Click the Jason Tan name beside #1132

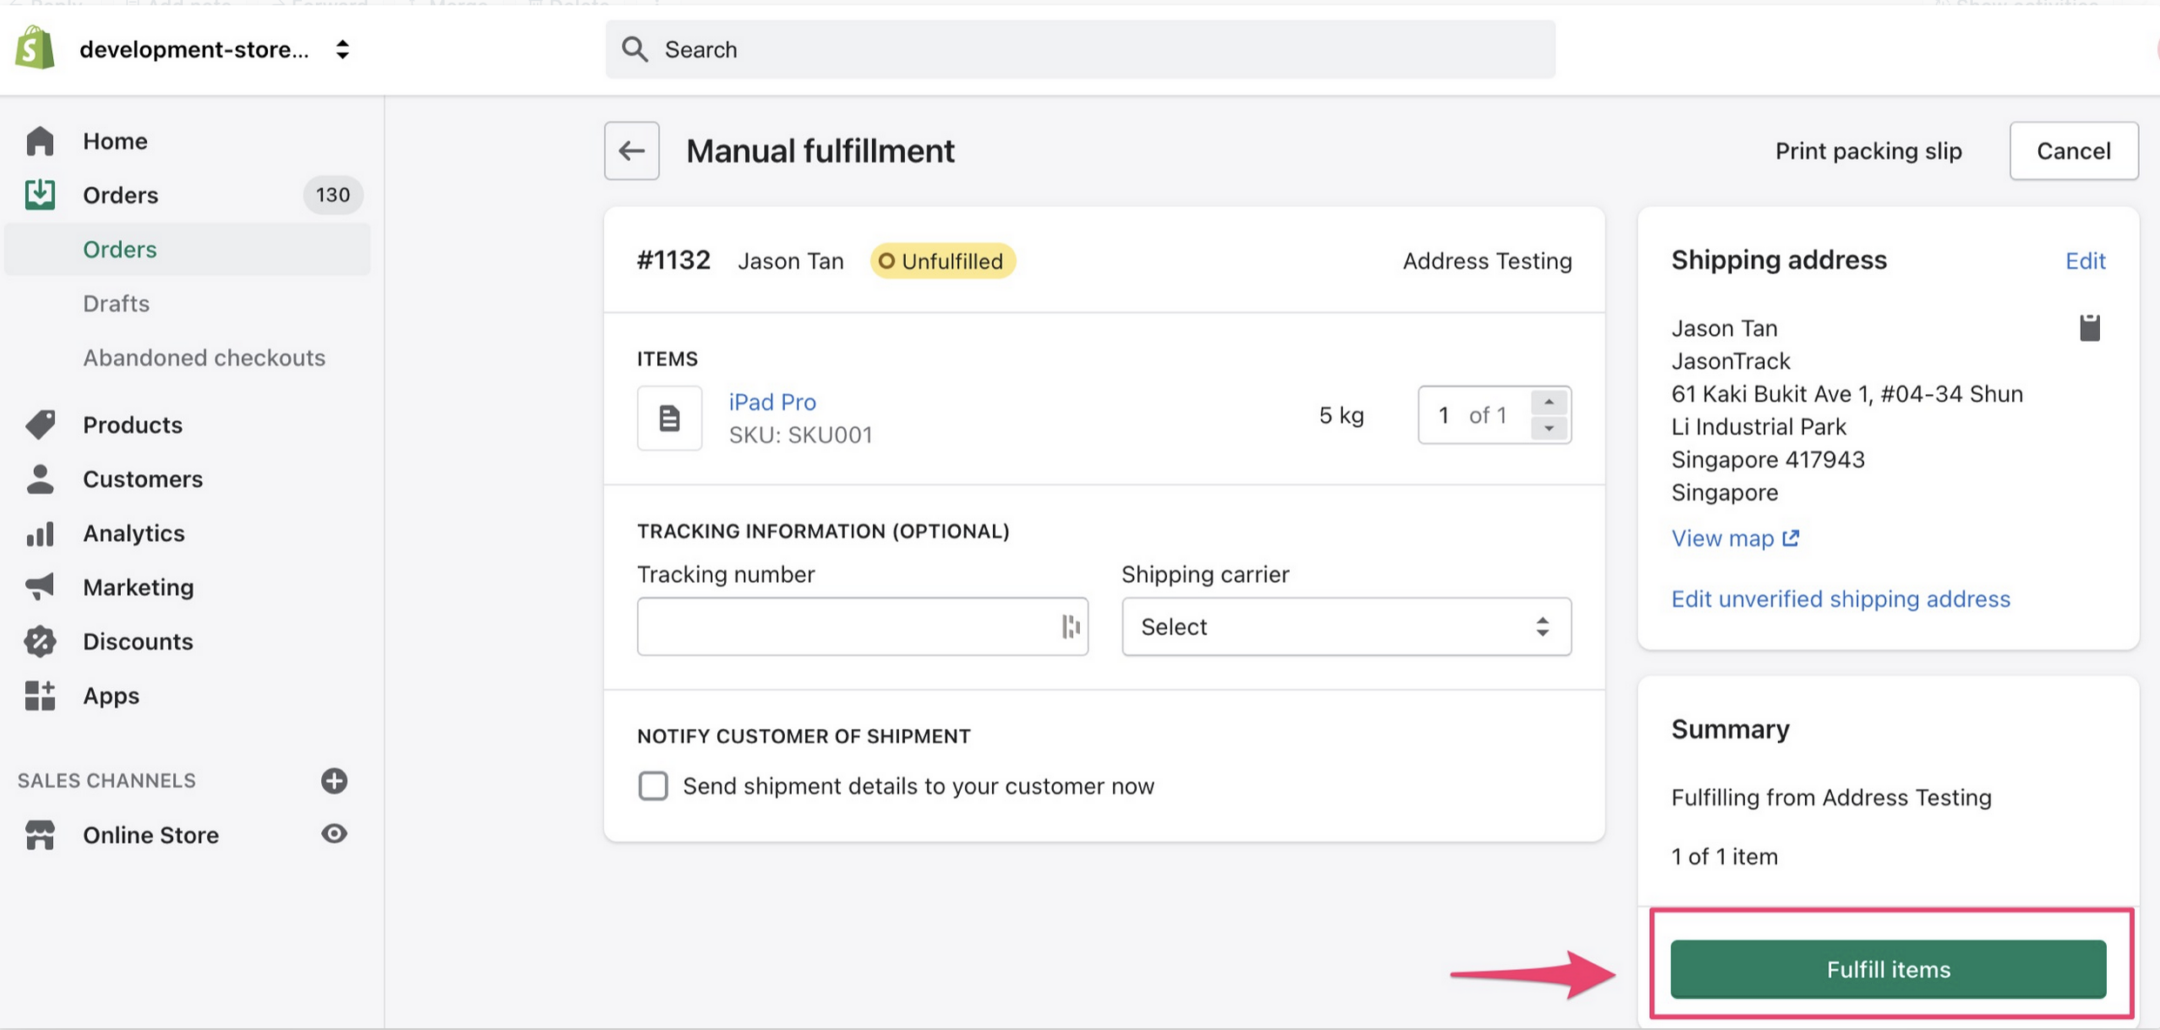click(790, 261)
